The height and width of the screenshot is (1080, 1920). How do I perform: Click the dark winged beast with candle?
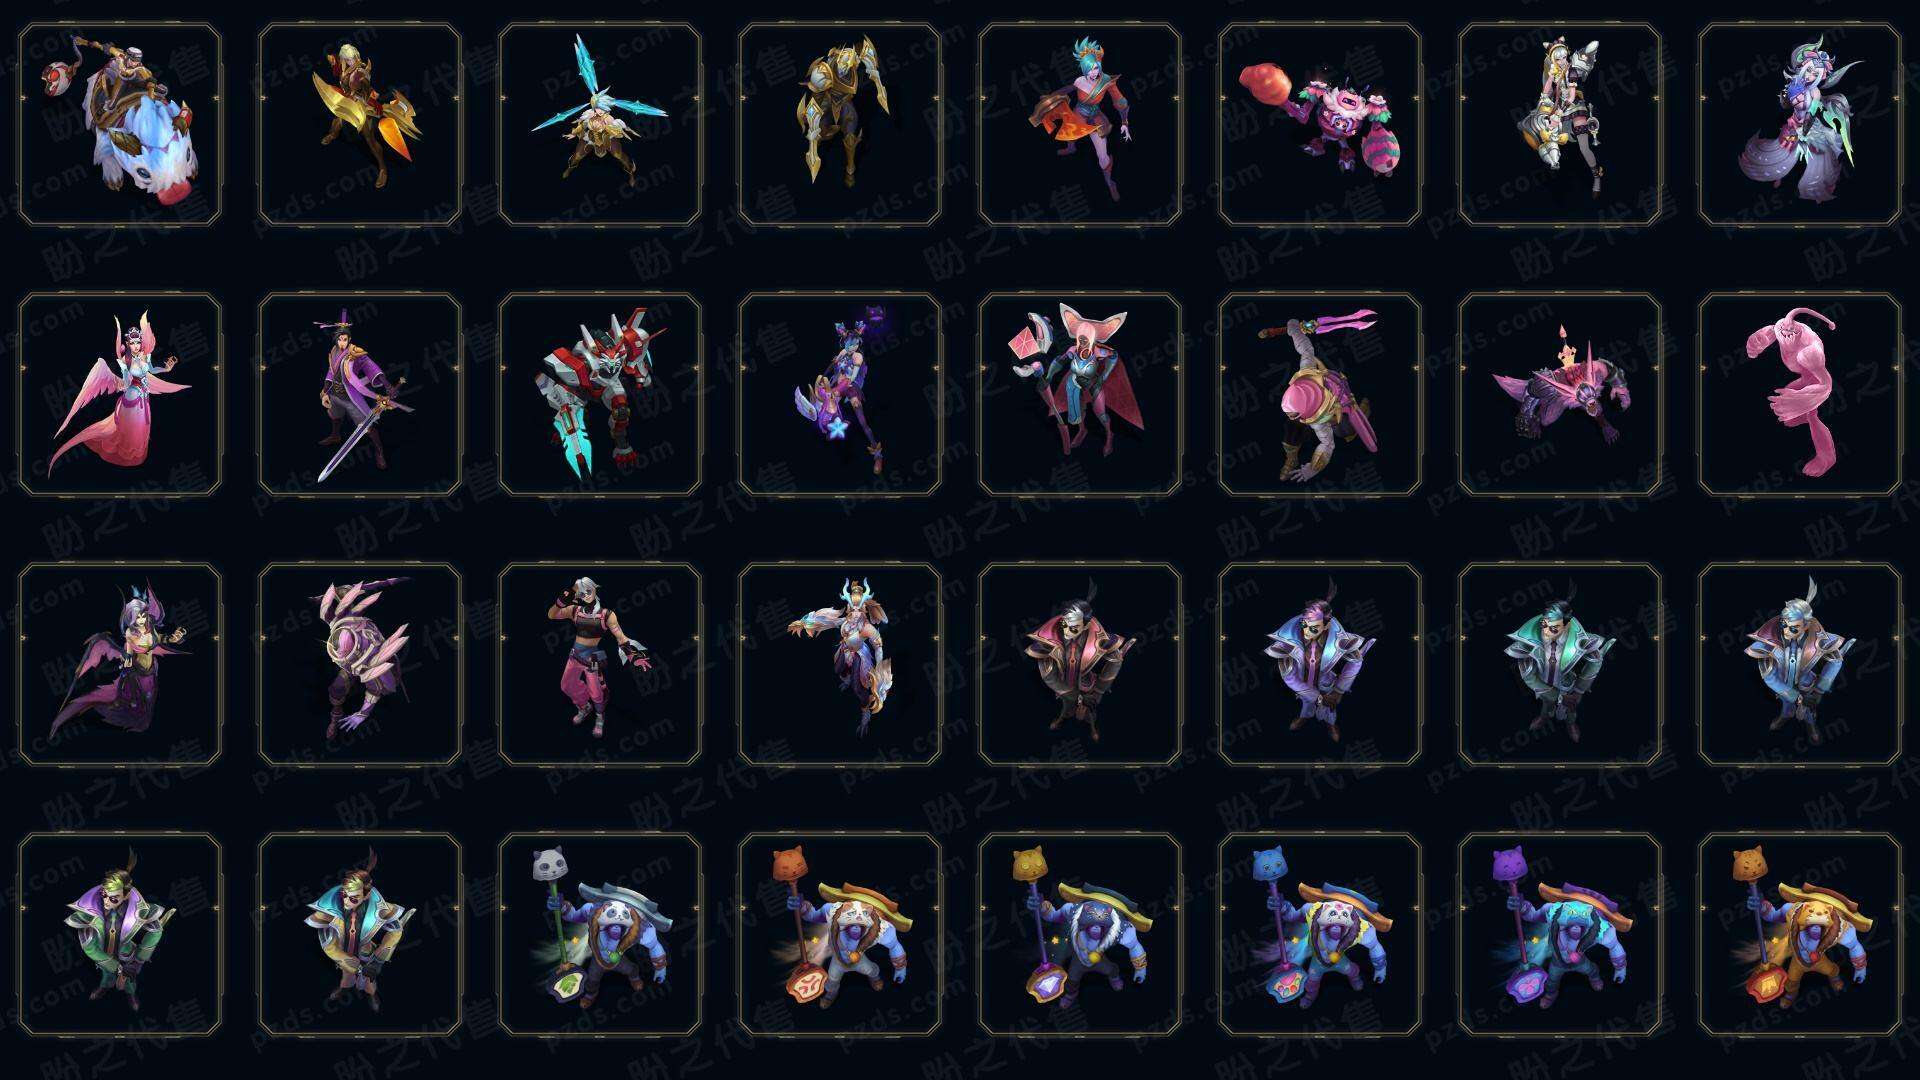click(1560, 394)
